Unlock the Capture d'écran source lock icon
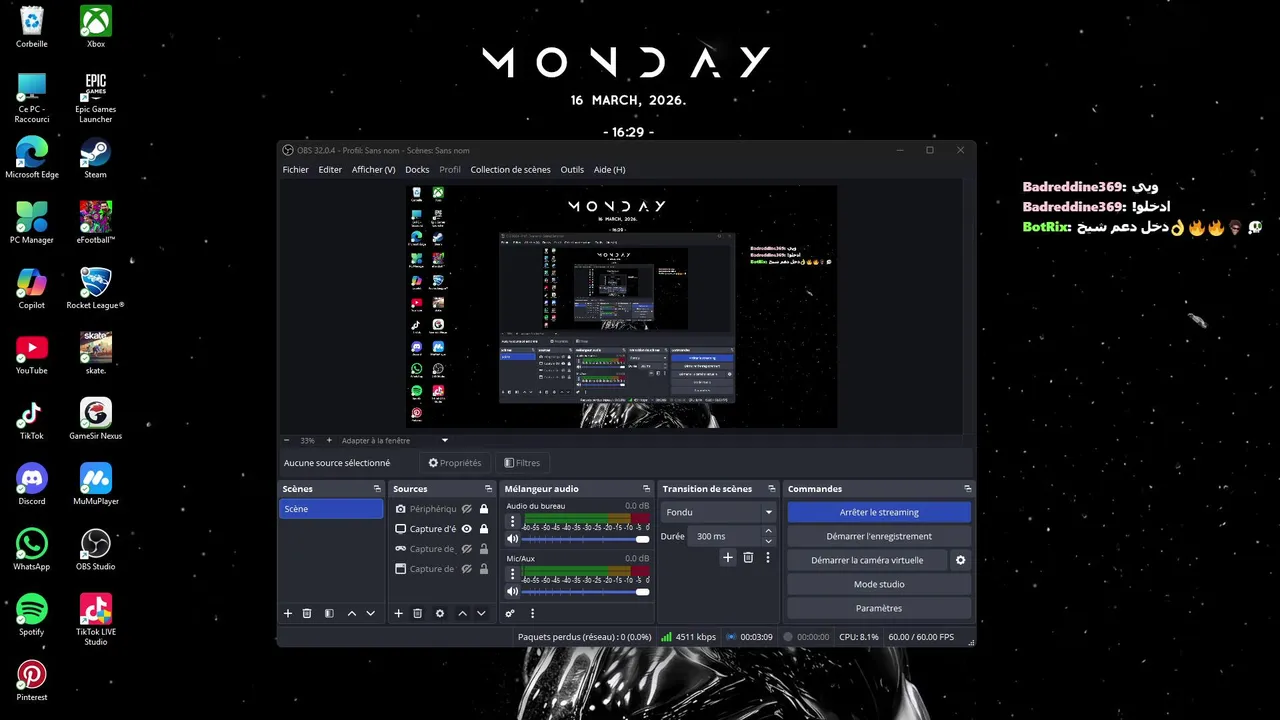The image size is (1280, 720). [x=484, y=529]
